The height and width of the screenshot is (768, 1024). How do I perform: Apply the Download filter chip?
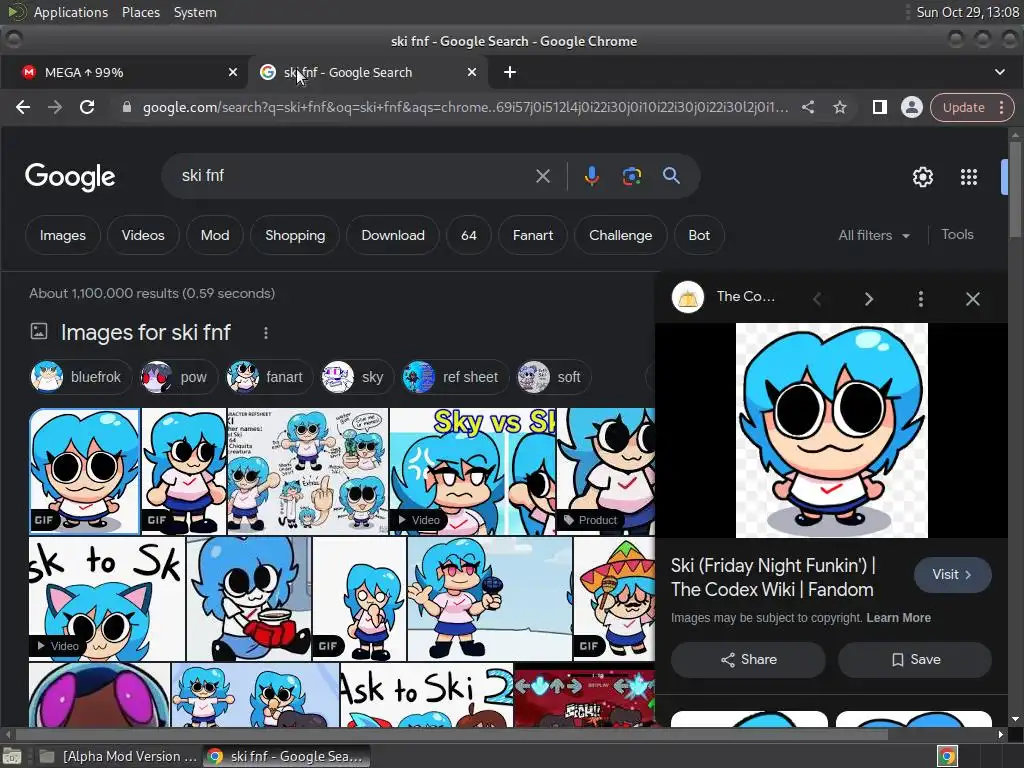(x=393, y=235)
